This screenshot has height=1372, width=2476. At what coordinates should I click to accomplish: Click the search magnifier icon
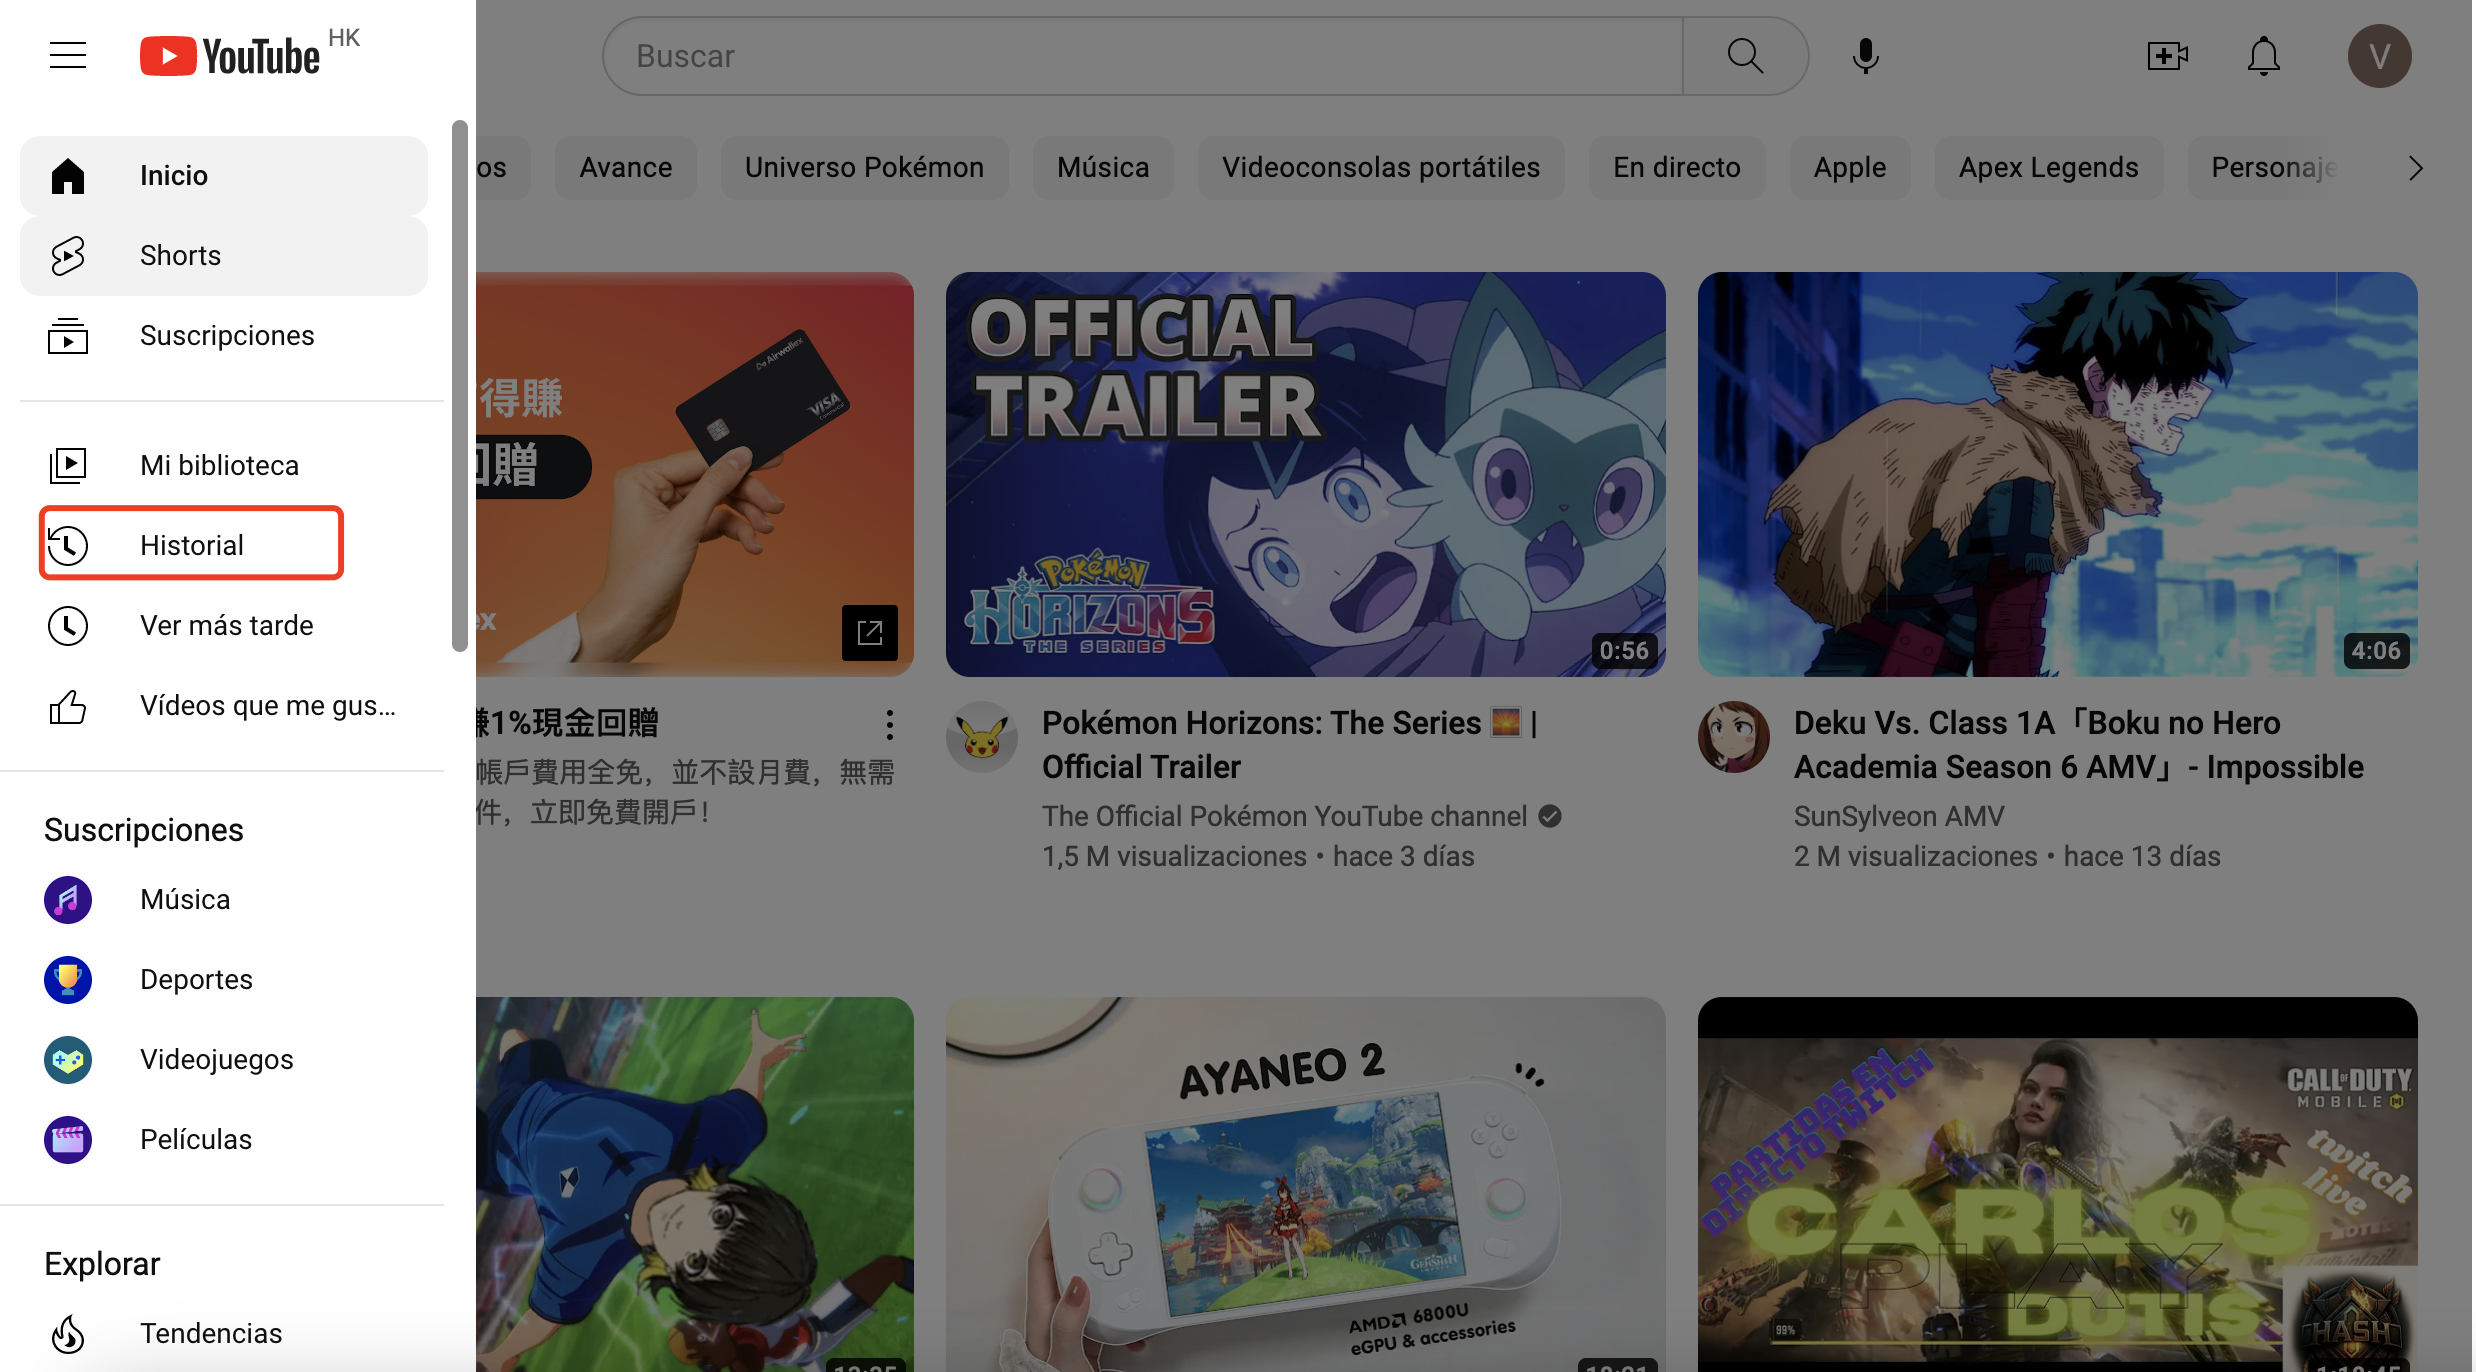1744,55
